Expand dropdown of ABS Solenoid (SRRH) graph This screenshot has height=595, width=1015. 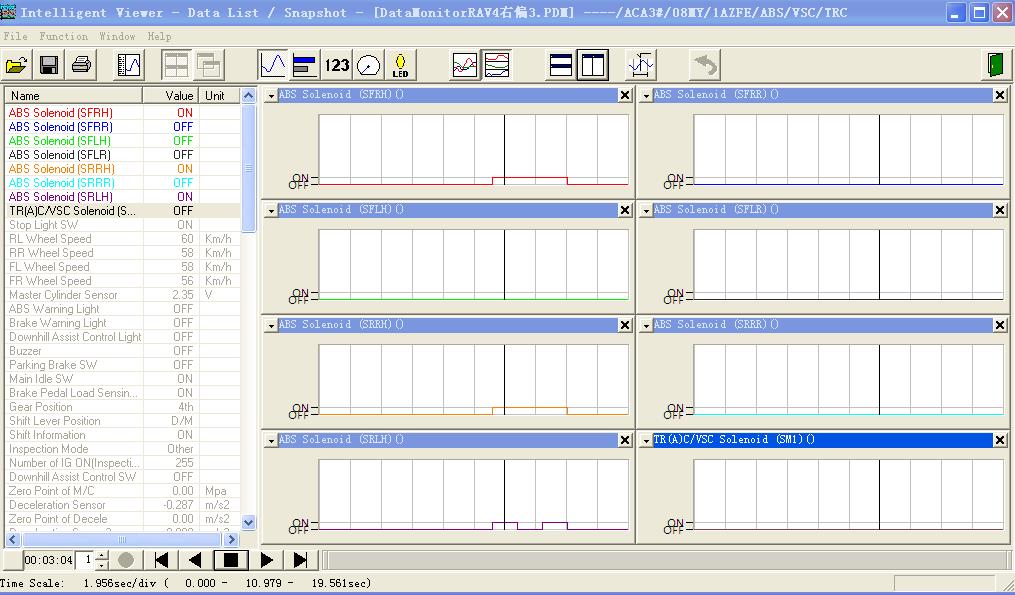271,326
